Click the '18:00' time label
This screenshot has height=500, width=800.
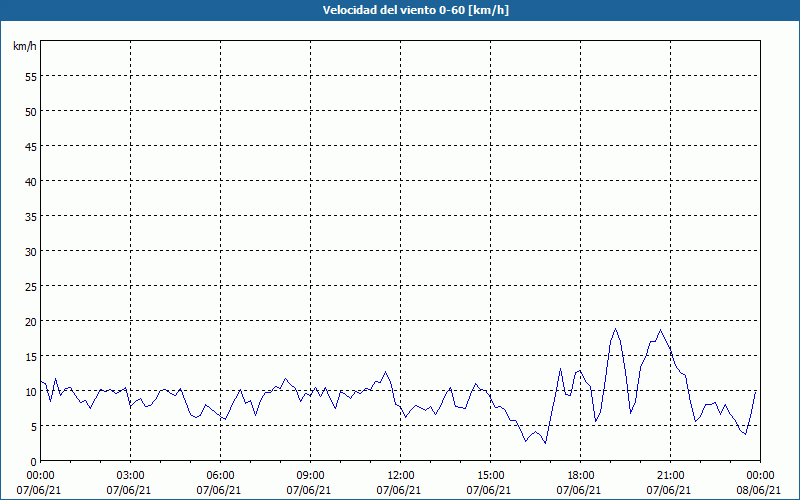click(x=581, y=476)
